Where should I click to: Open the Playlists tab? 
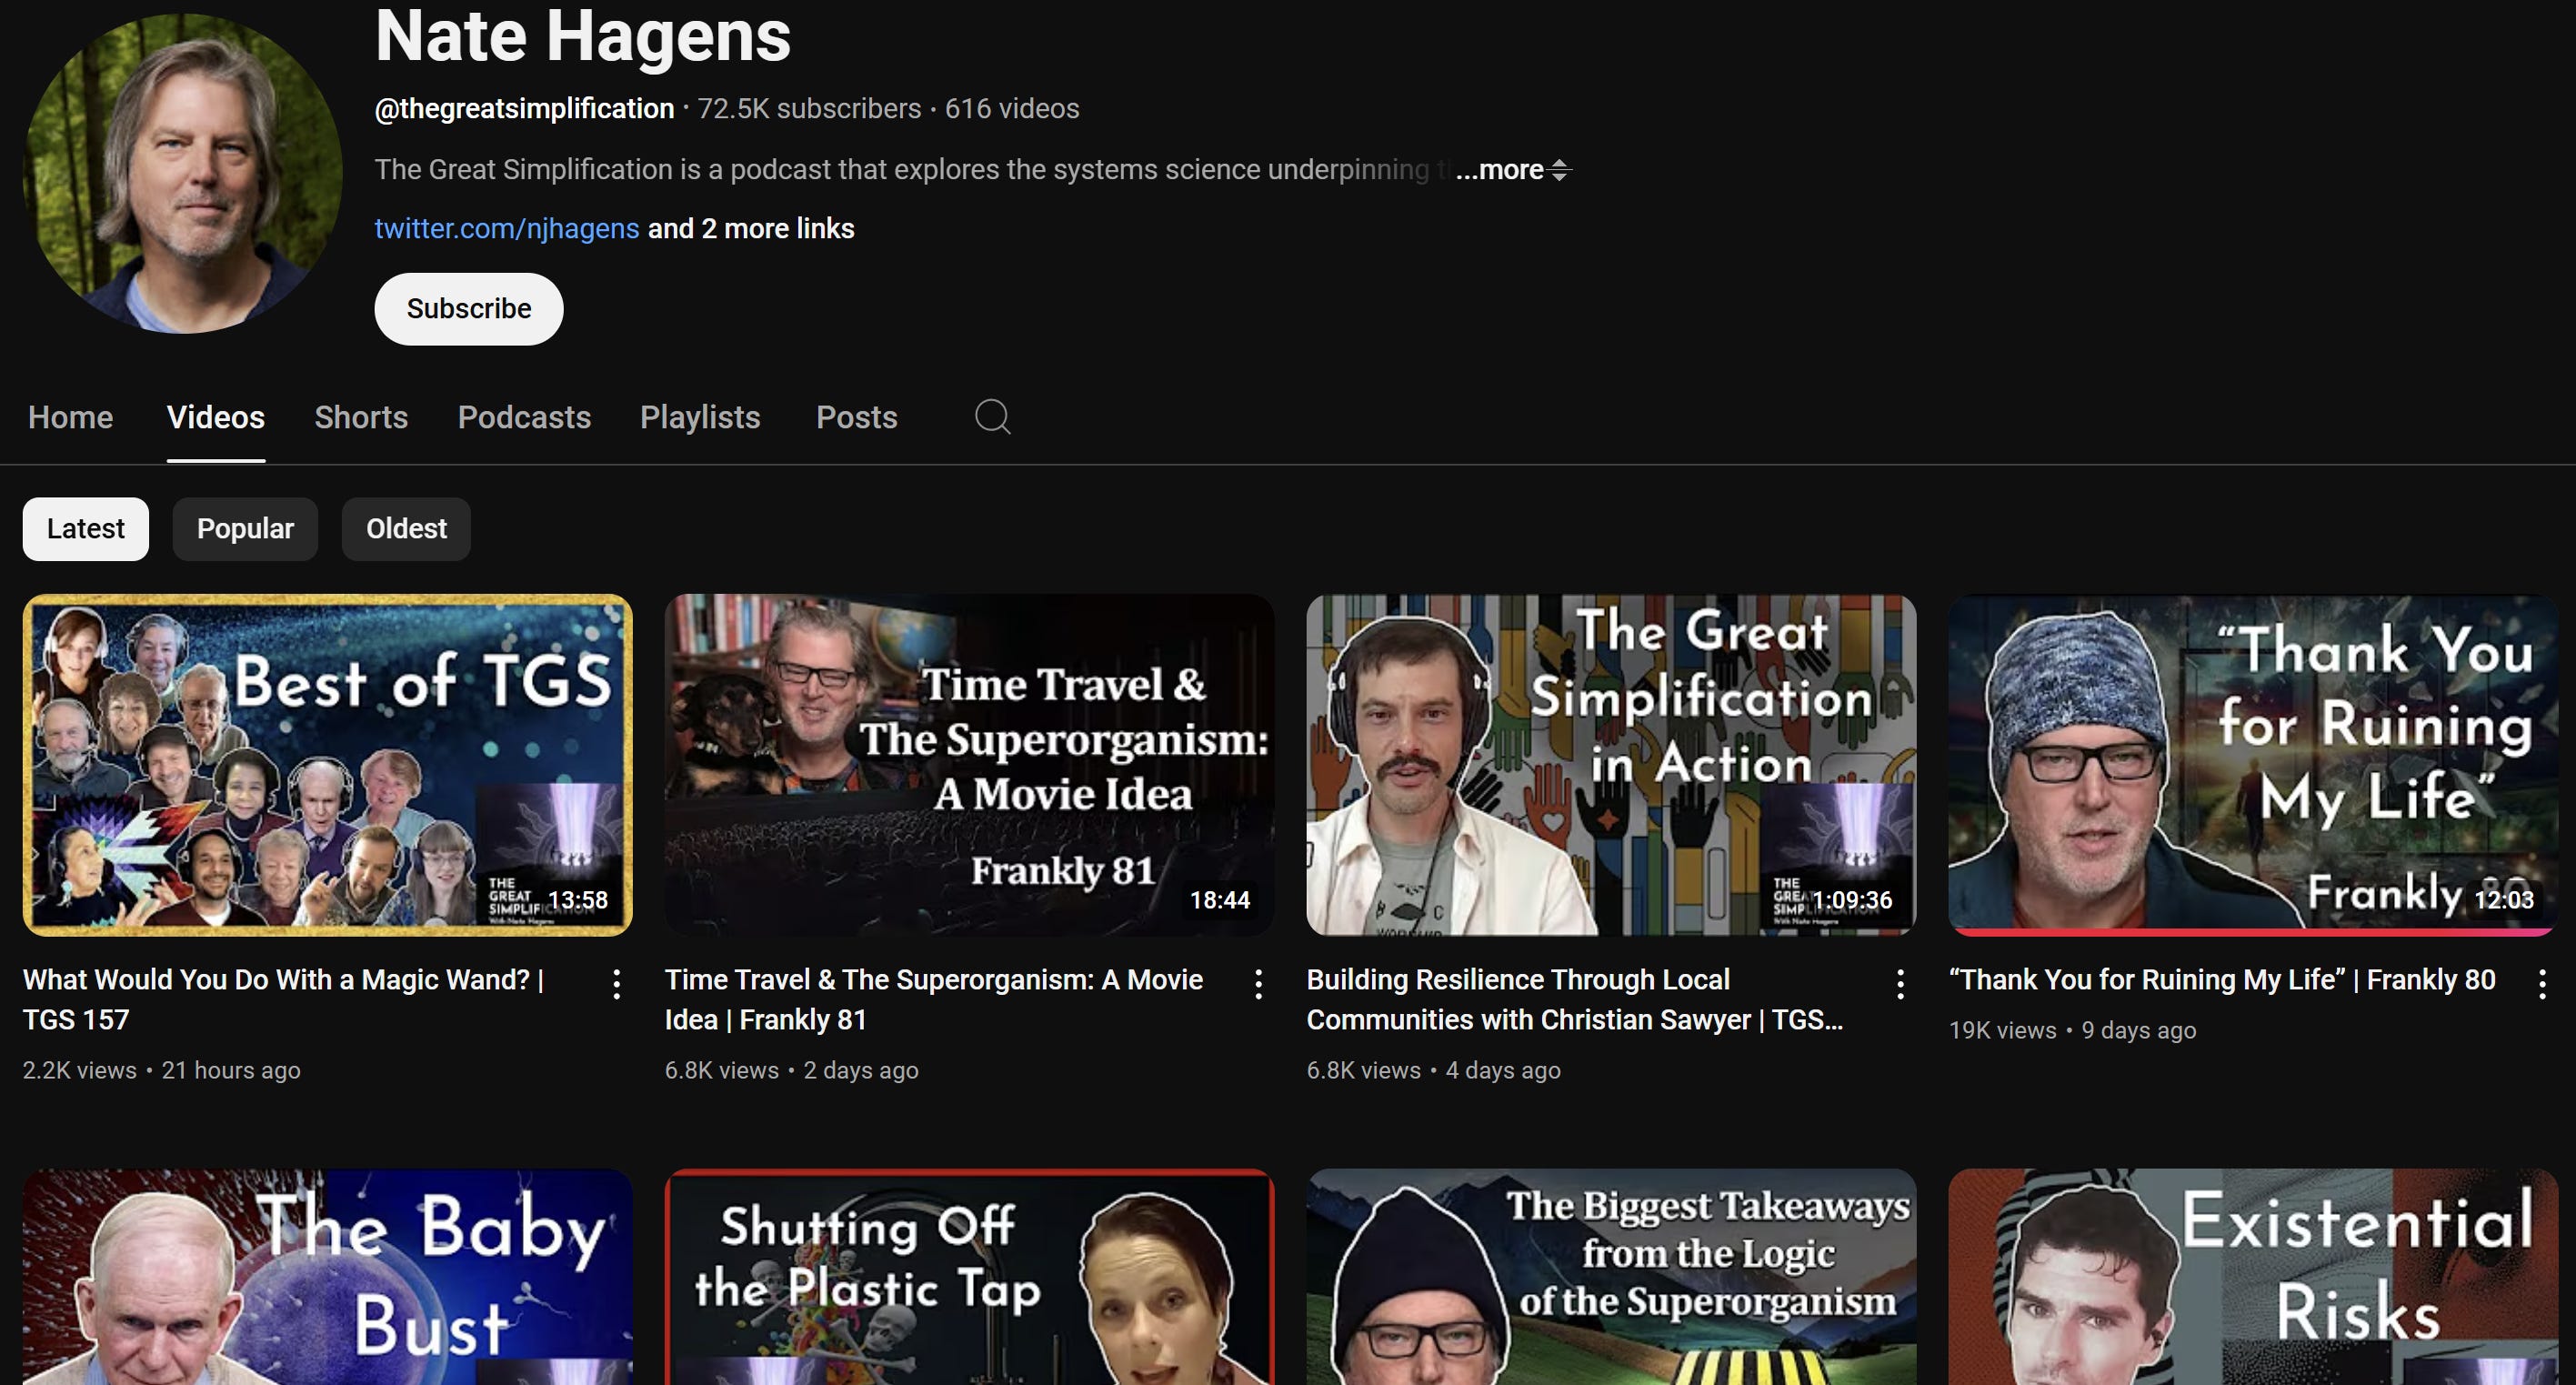point(700,417)
